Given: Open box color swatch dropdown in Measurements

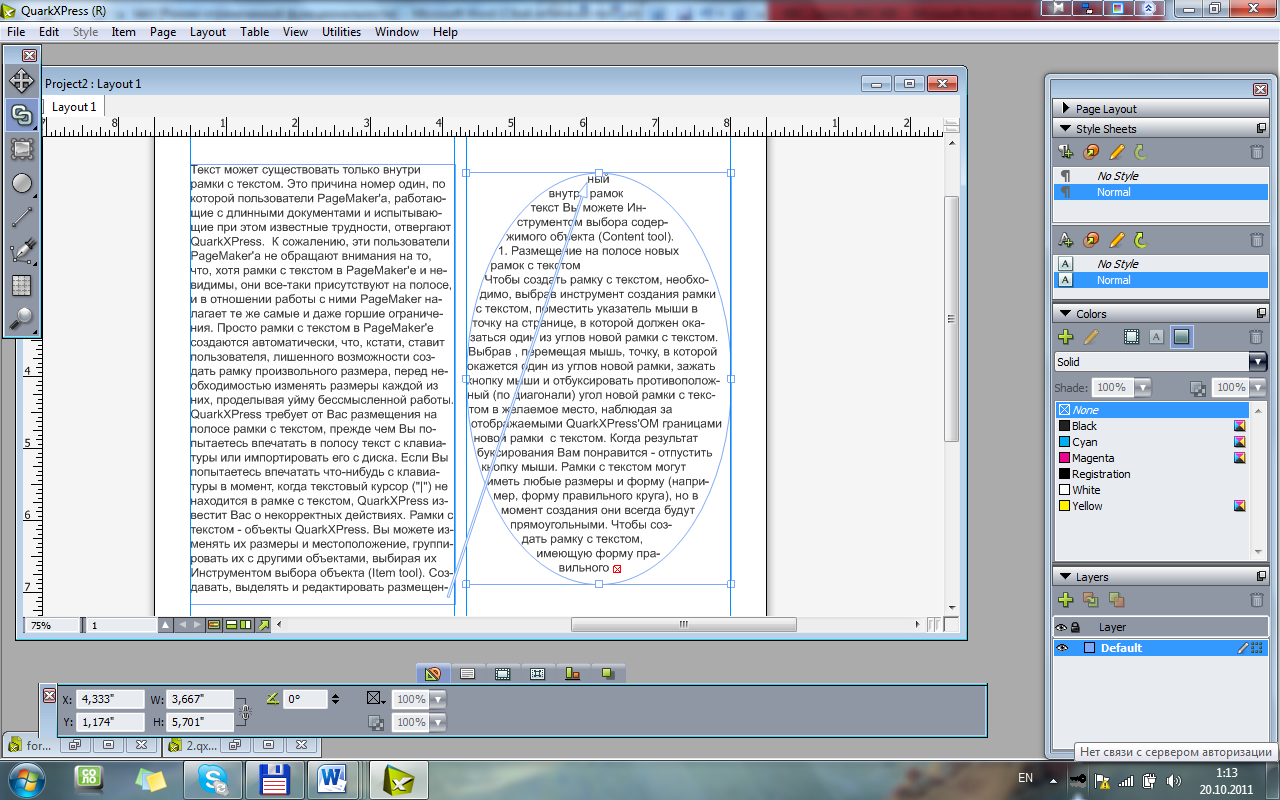Looking at the screenshot, I should [x=375, y=698].
